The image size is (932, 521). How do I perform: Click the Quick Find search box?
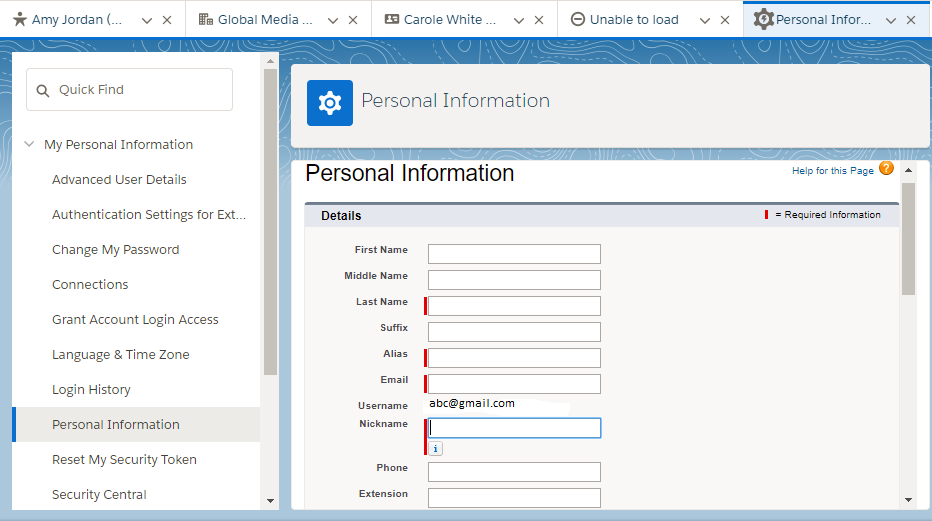pos(130,90)
